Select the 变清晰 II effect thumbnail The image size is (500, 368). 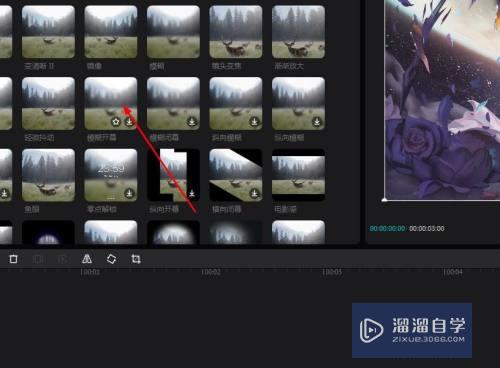[x=48, y=32]
